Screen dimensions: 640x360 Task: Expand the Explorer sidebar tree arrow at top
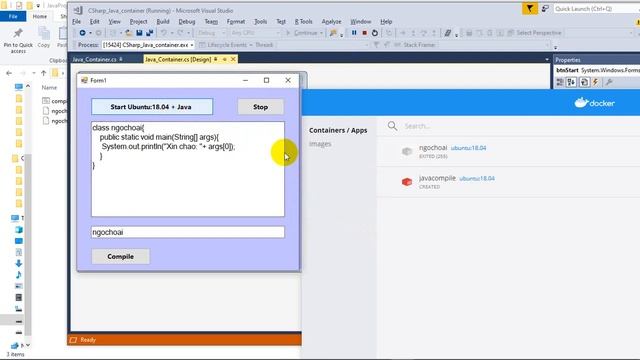tap(28, 86)
